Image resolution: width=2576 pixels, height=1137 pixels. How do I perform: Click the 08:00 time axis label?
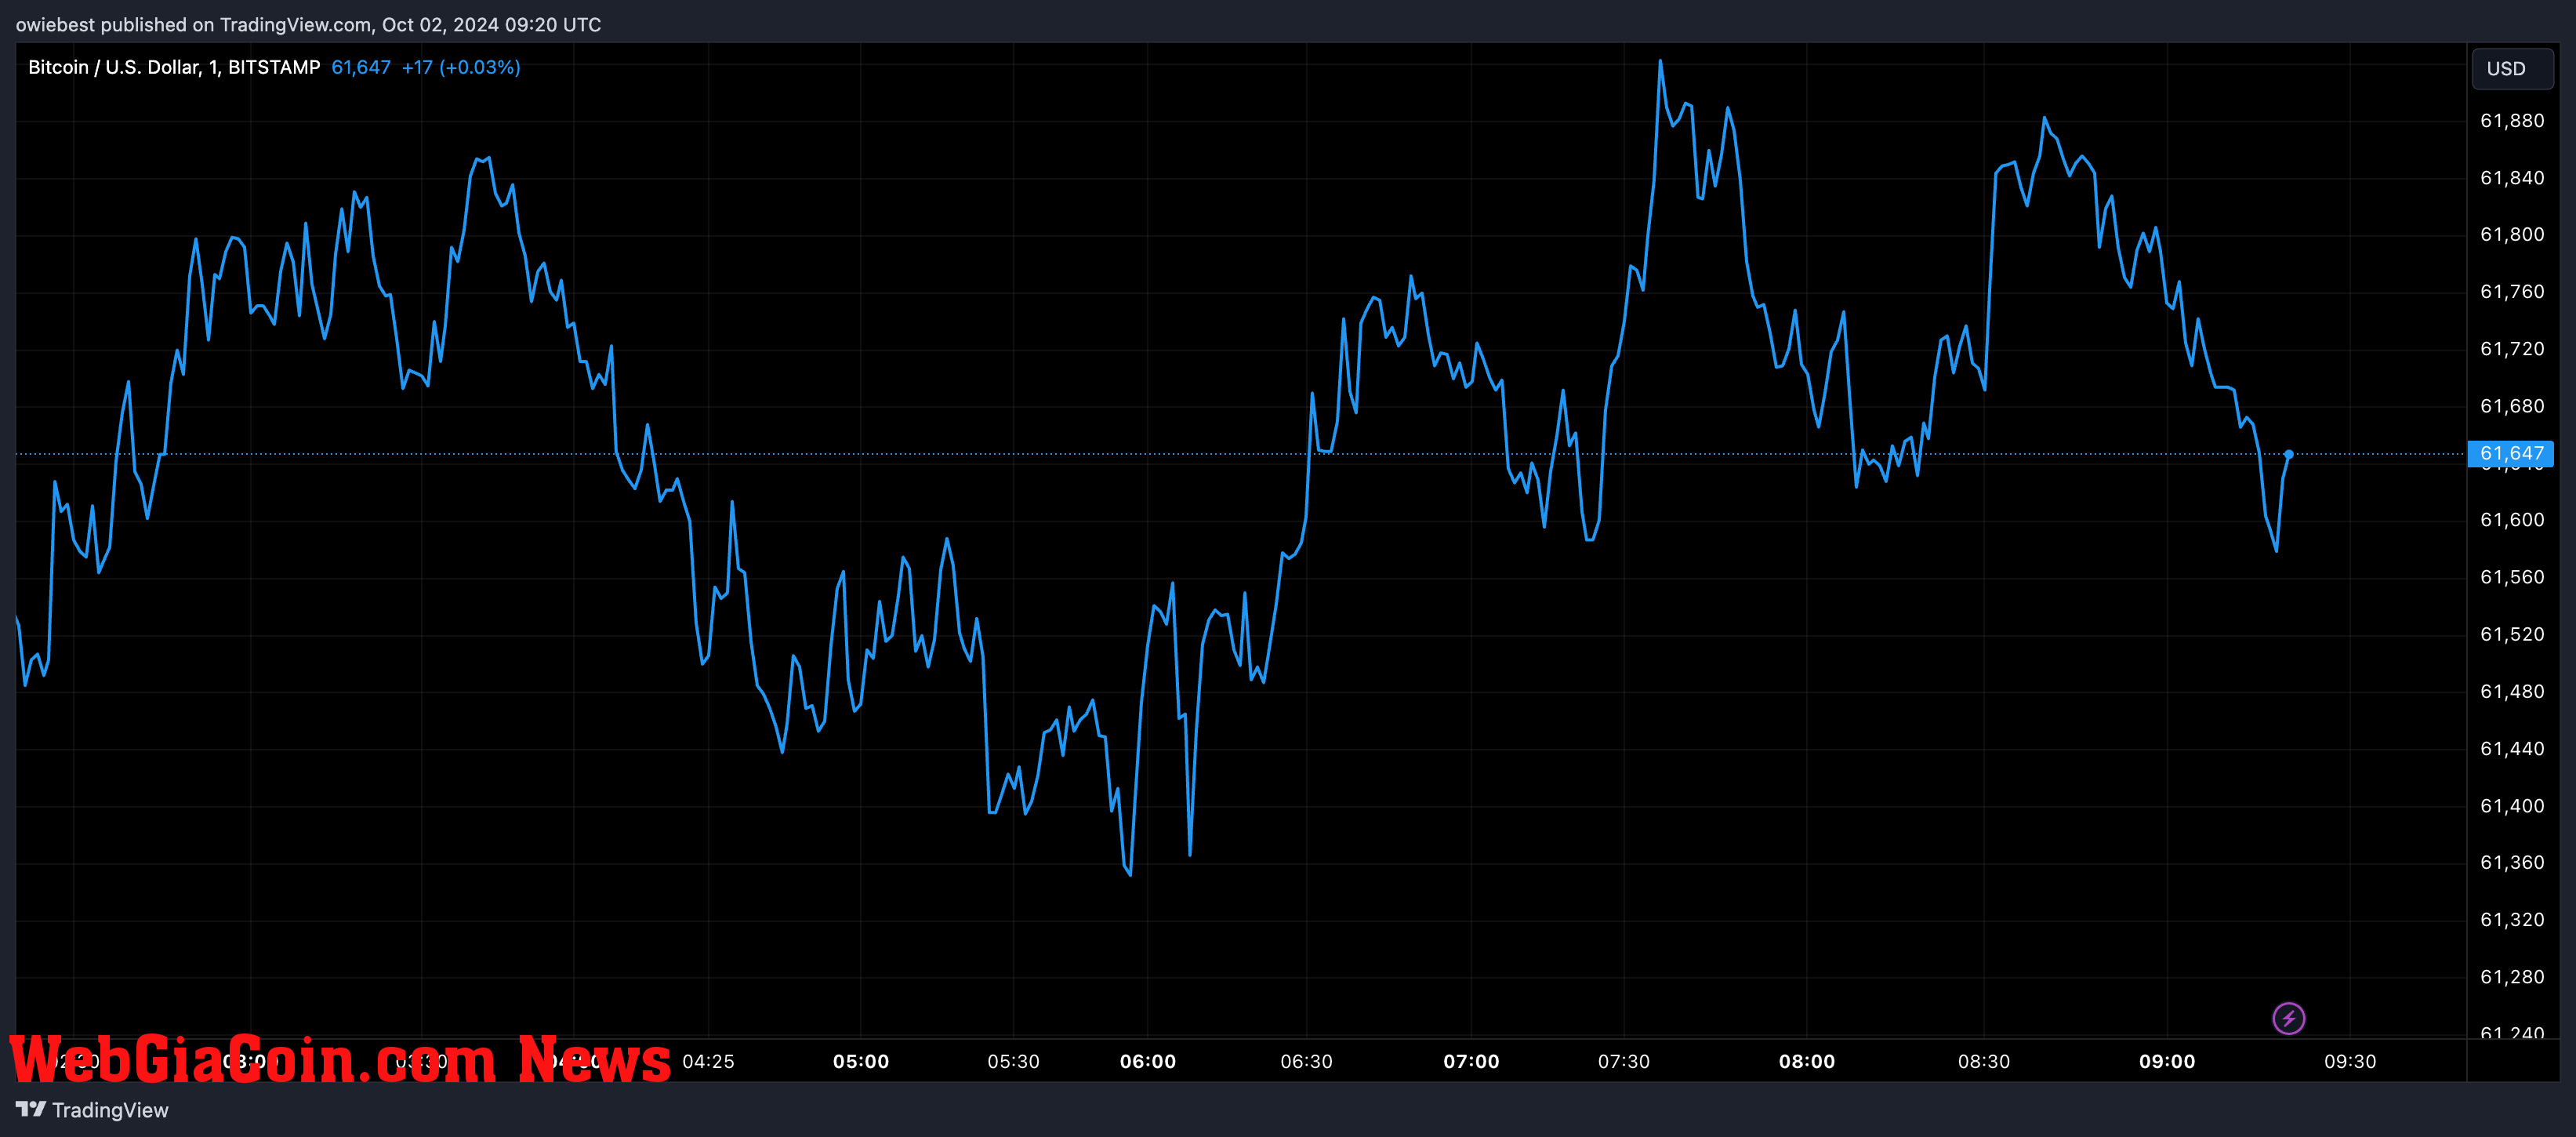click(x=1807, y=1061)
